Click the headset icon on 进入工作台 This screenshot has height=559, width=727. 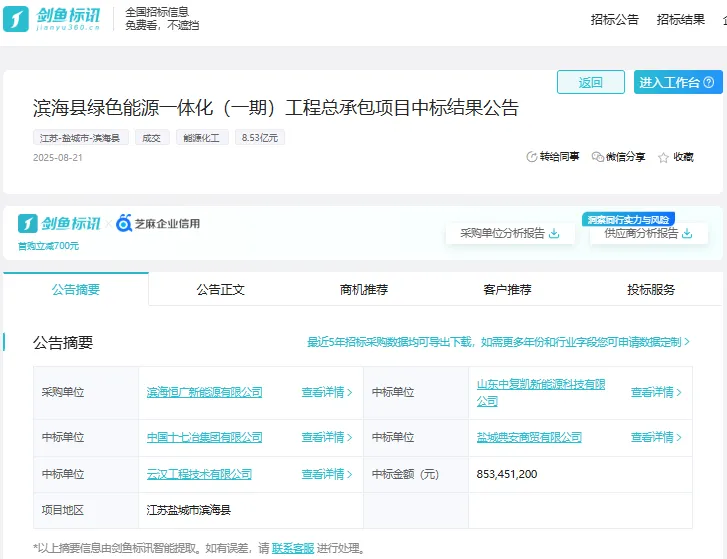click(x=709, y=83)
